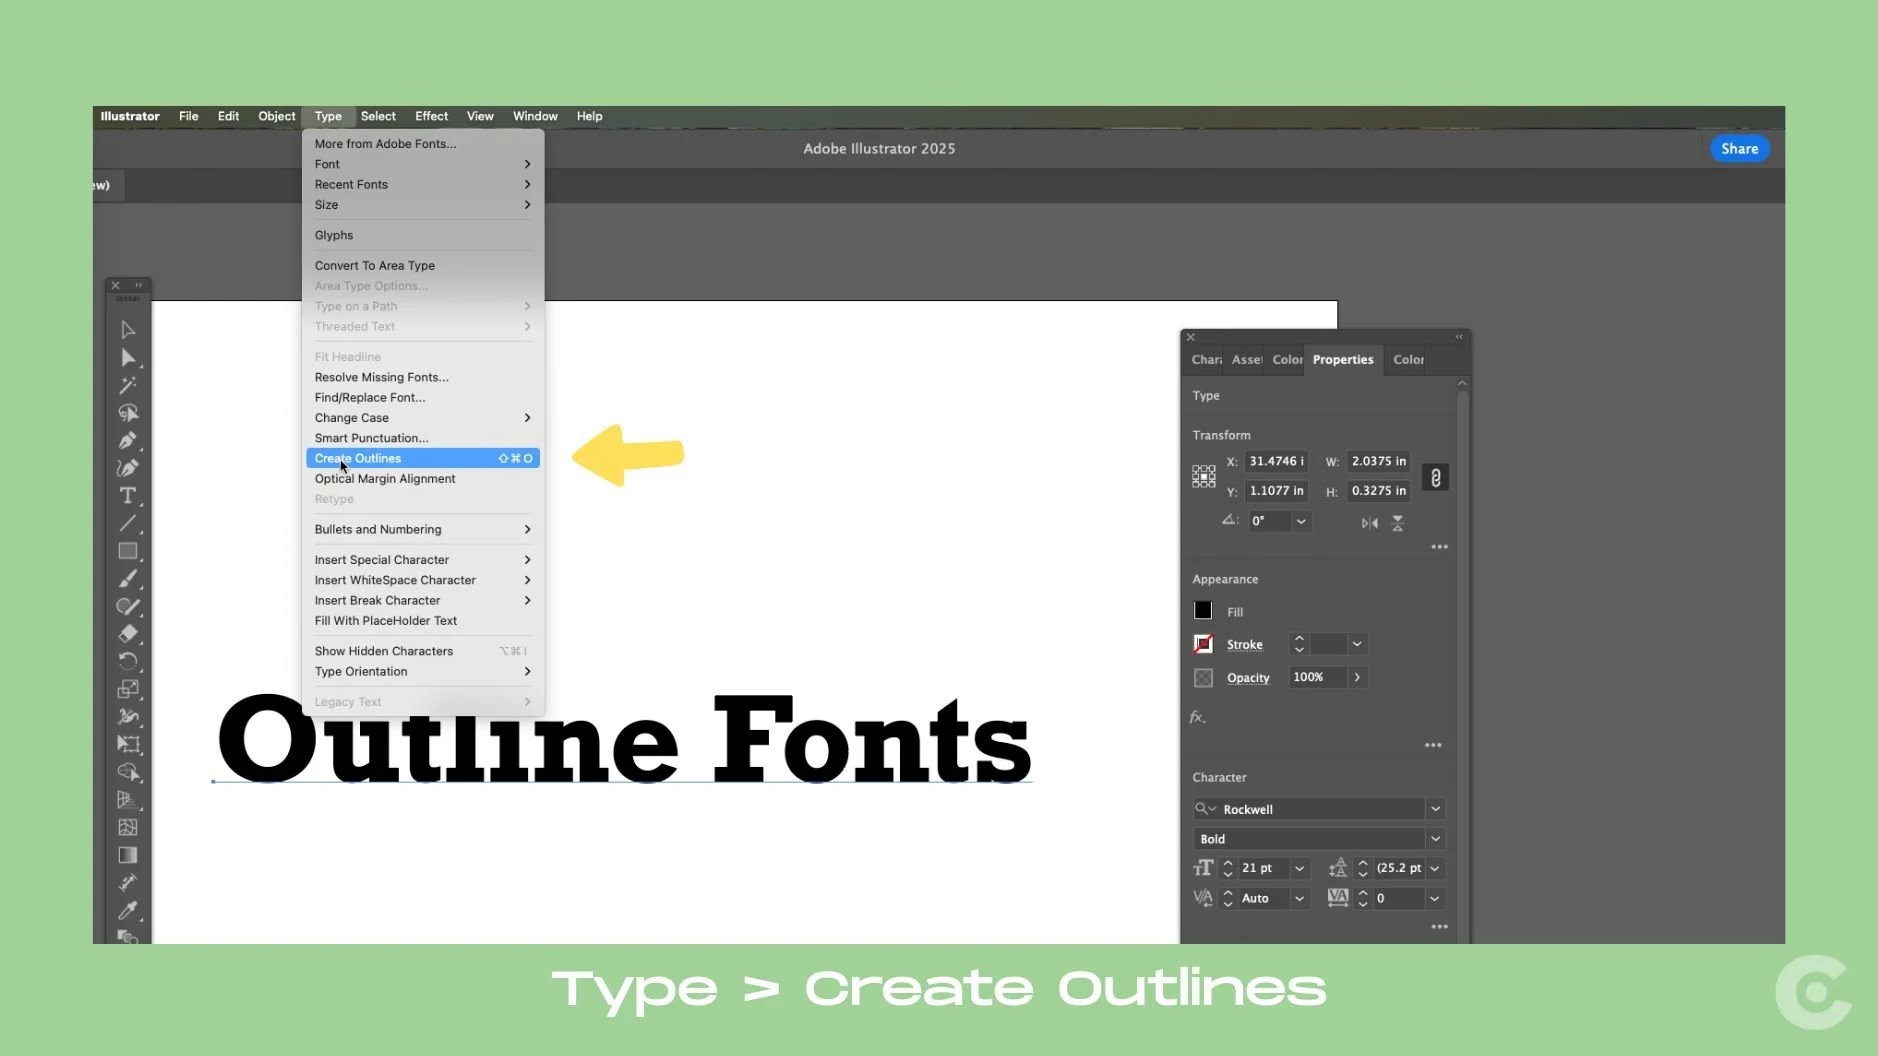The width and height of the screenshot is (1878, 1056).
Task: Open effects via the fx icon
Action: [x=1198, y=717]
